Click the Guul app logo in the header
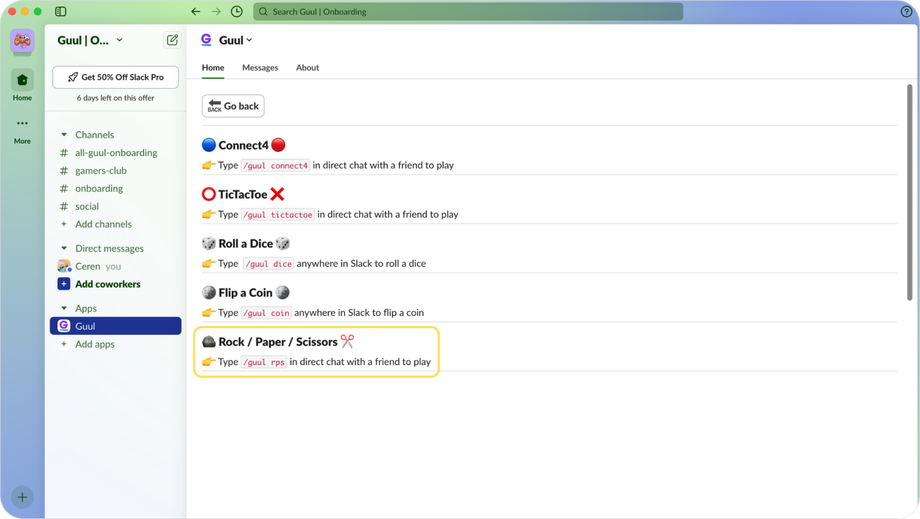Screen dimensions: 920x519 pyautogui.click(x=207, y=39)
